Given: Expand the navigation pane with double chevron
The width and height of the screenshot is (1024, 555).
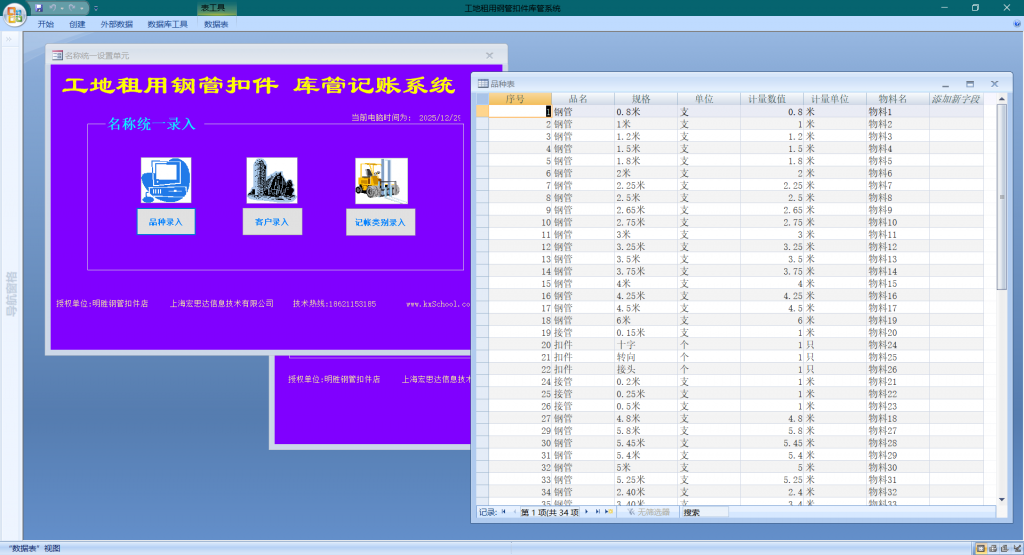Looking at the screenshot, I should (11, 41).
